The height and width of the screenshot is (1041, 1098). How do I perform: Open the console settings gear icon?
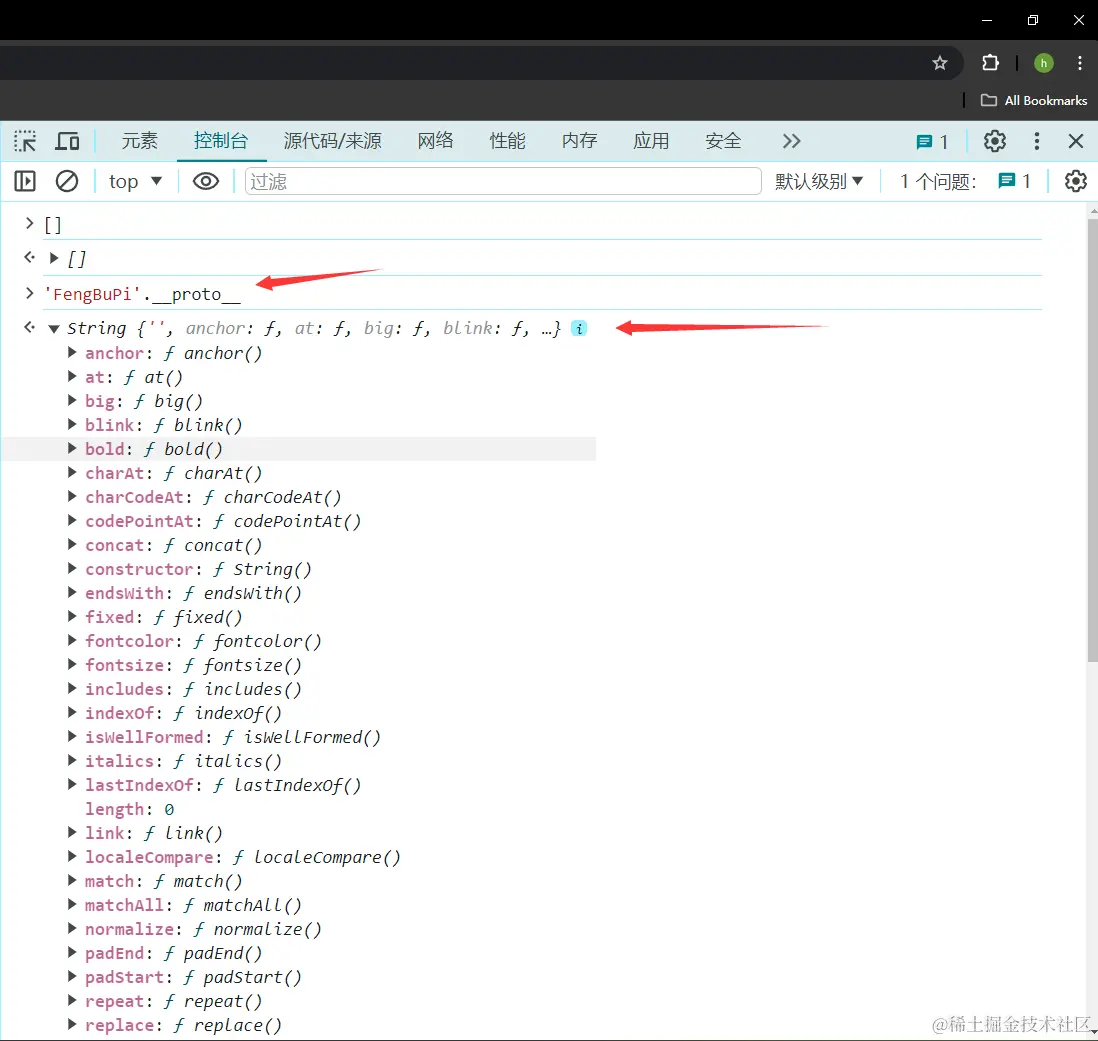click(1076, 182)
